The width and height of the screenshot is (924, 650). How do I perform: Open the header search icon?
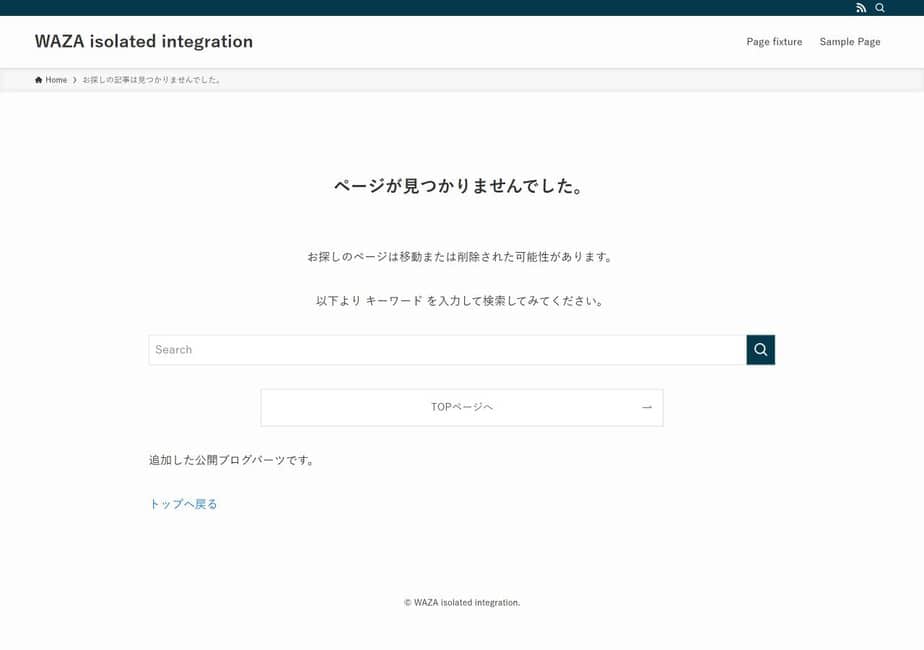click(880, 8)
